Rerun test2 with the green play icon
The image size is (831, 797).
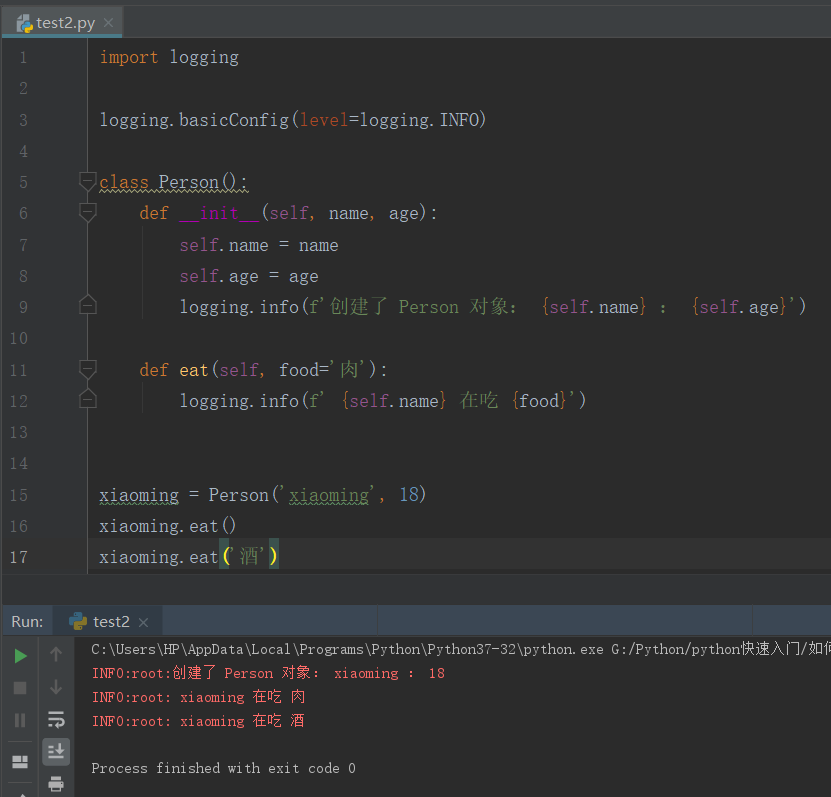[x=20, y=656]
